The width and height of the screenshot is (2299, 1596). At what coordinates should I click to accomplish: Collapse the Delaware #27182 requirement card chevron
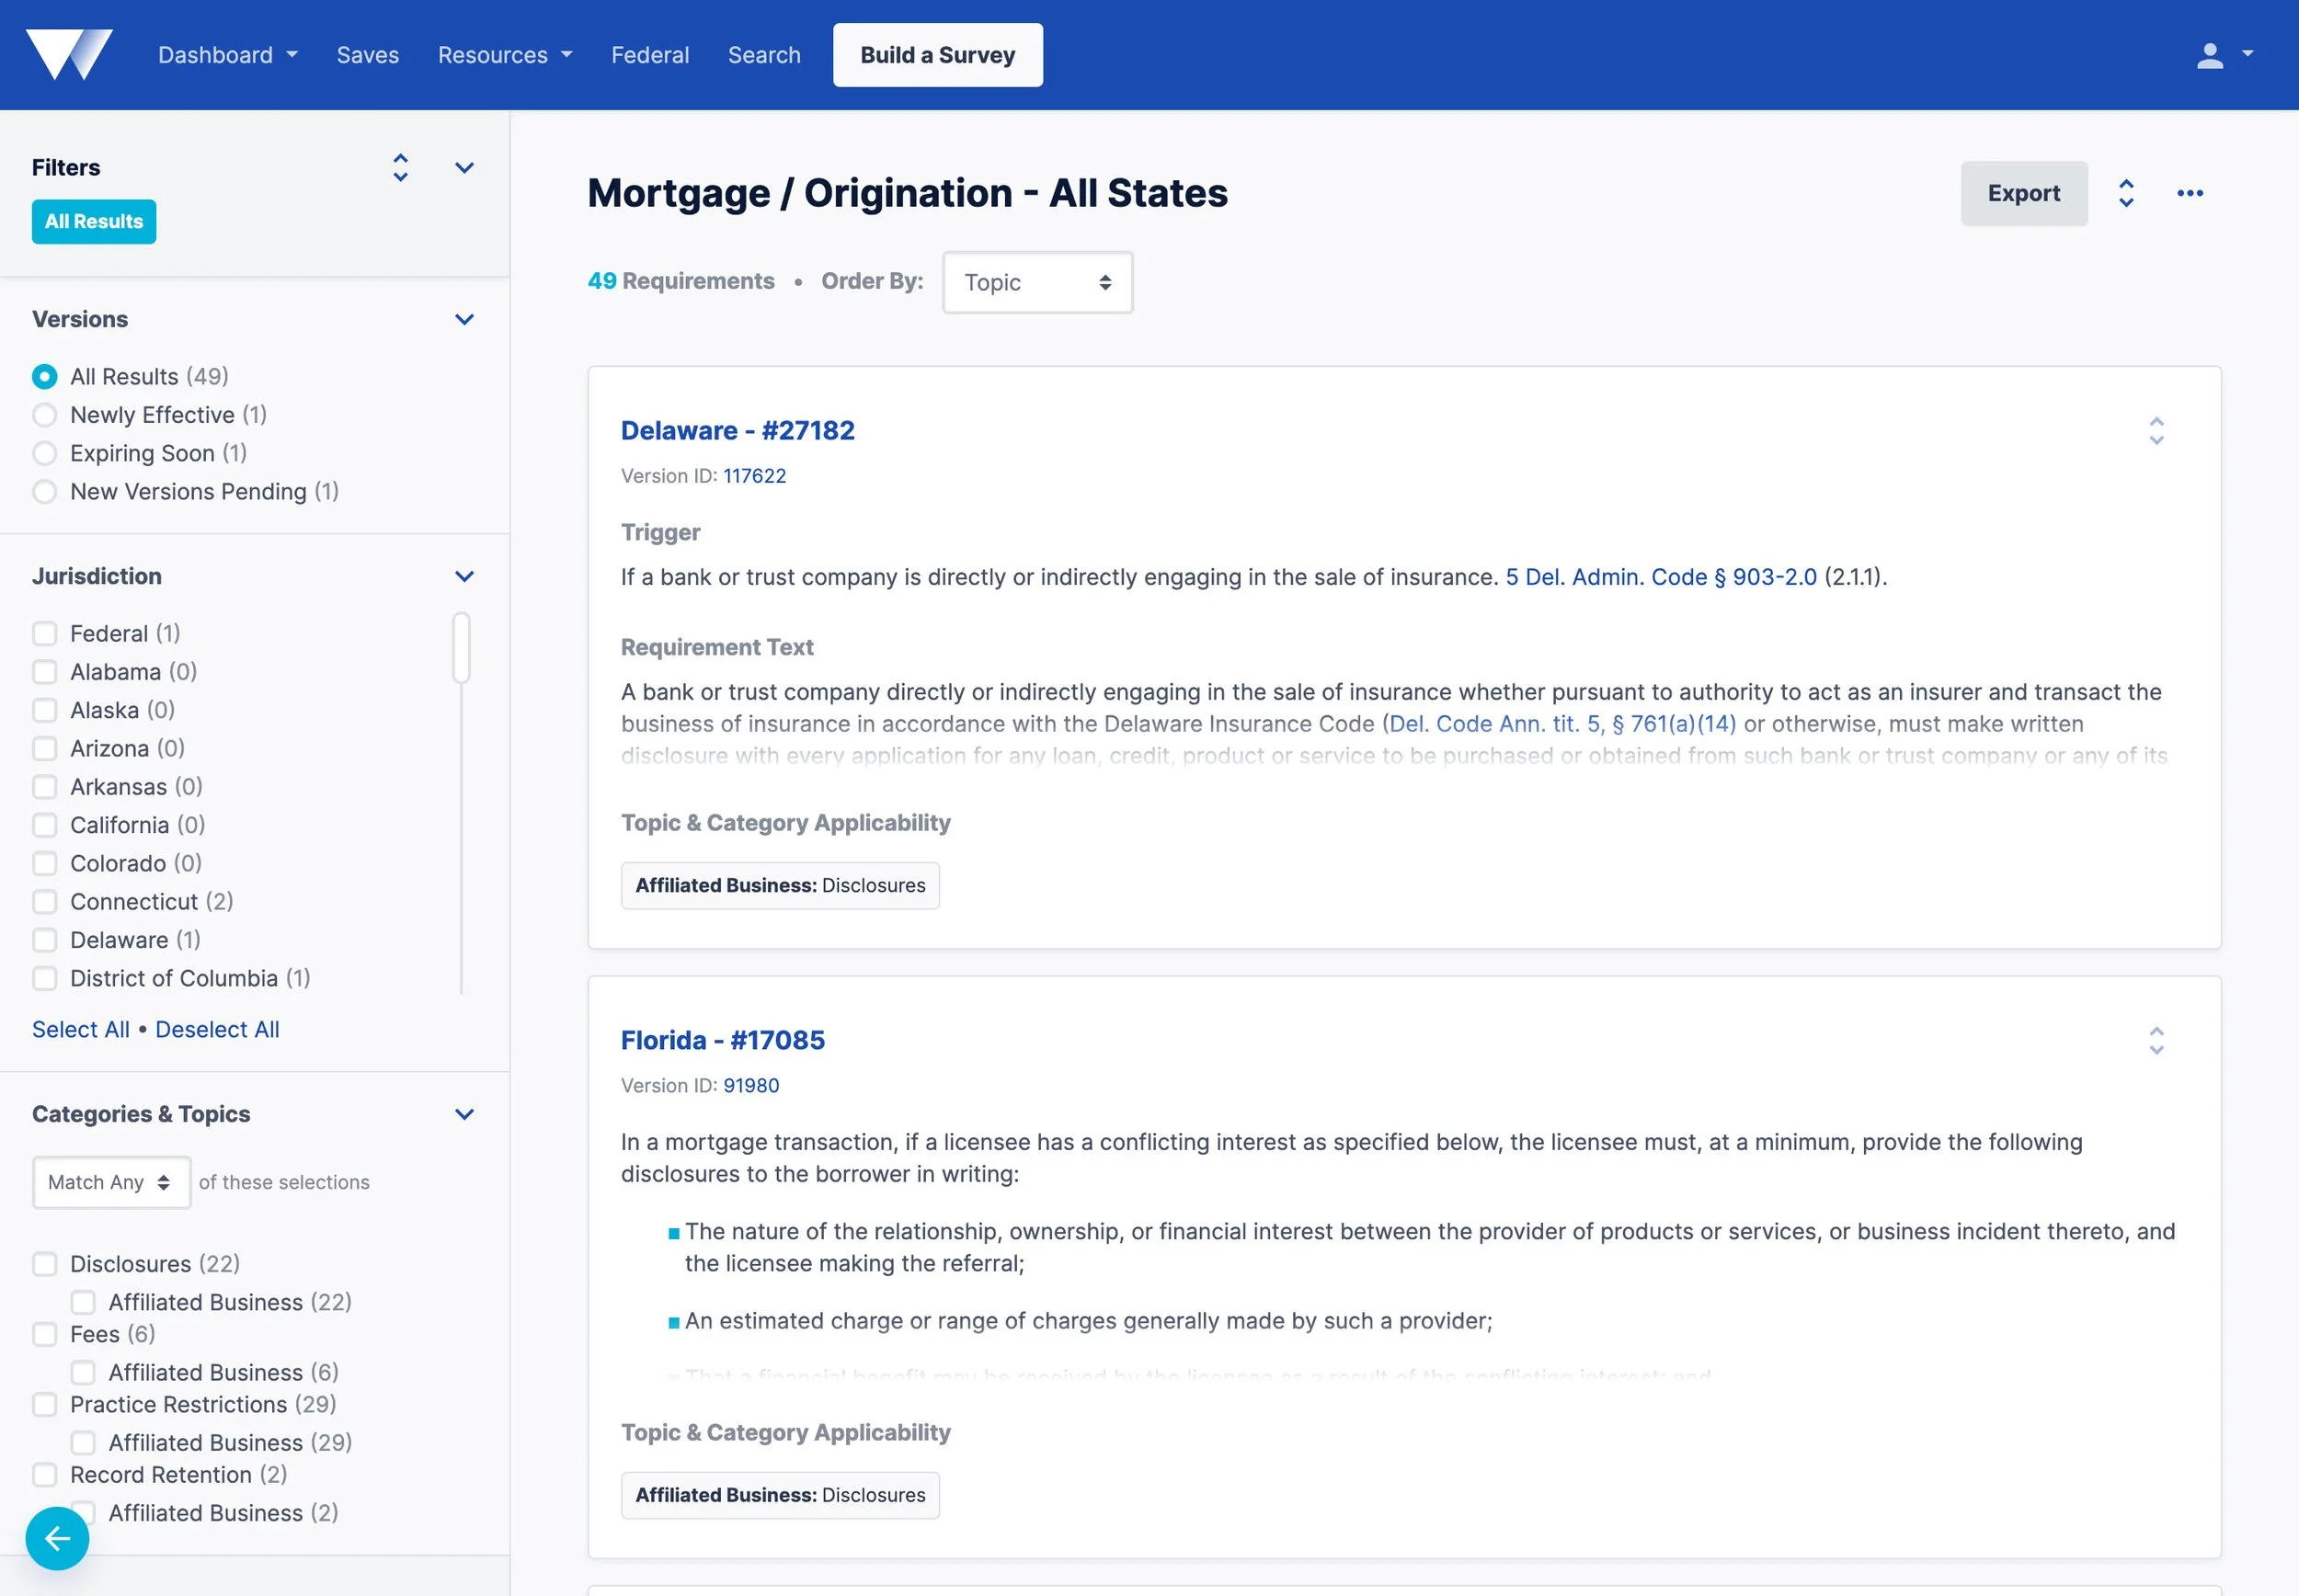2156,431
